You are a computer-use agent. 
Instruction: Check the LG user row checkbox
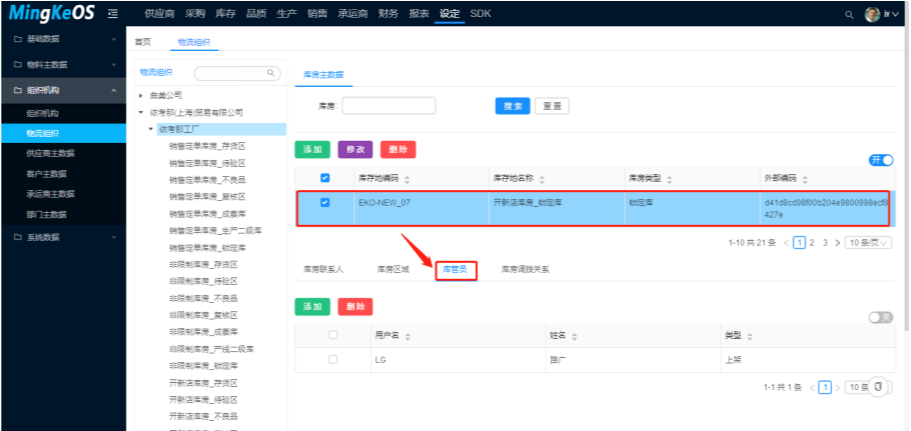tap(333, 360)
